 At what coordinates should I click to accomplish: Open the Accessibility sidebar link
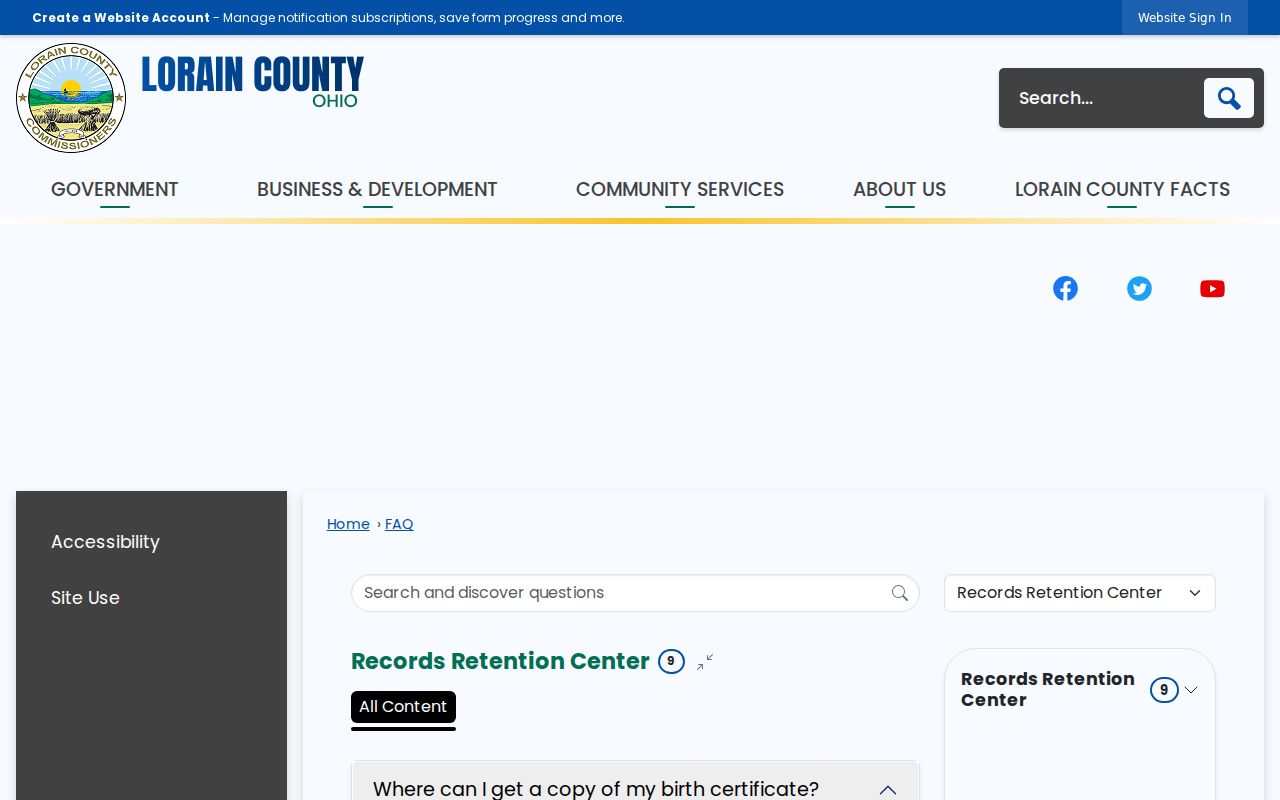[x=105, y=542]
